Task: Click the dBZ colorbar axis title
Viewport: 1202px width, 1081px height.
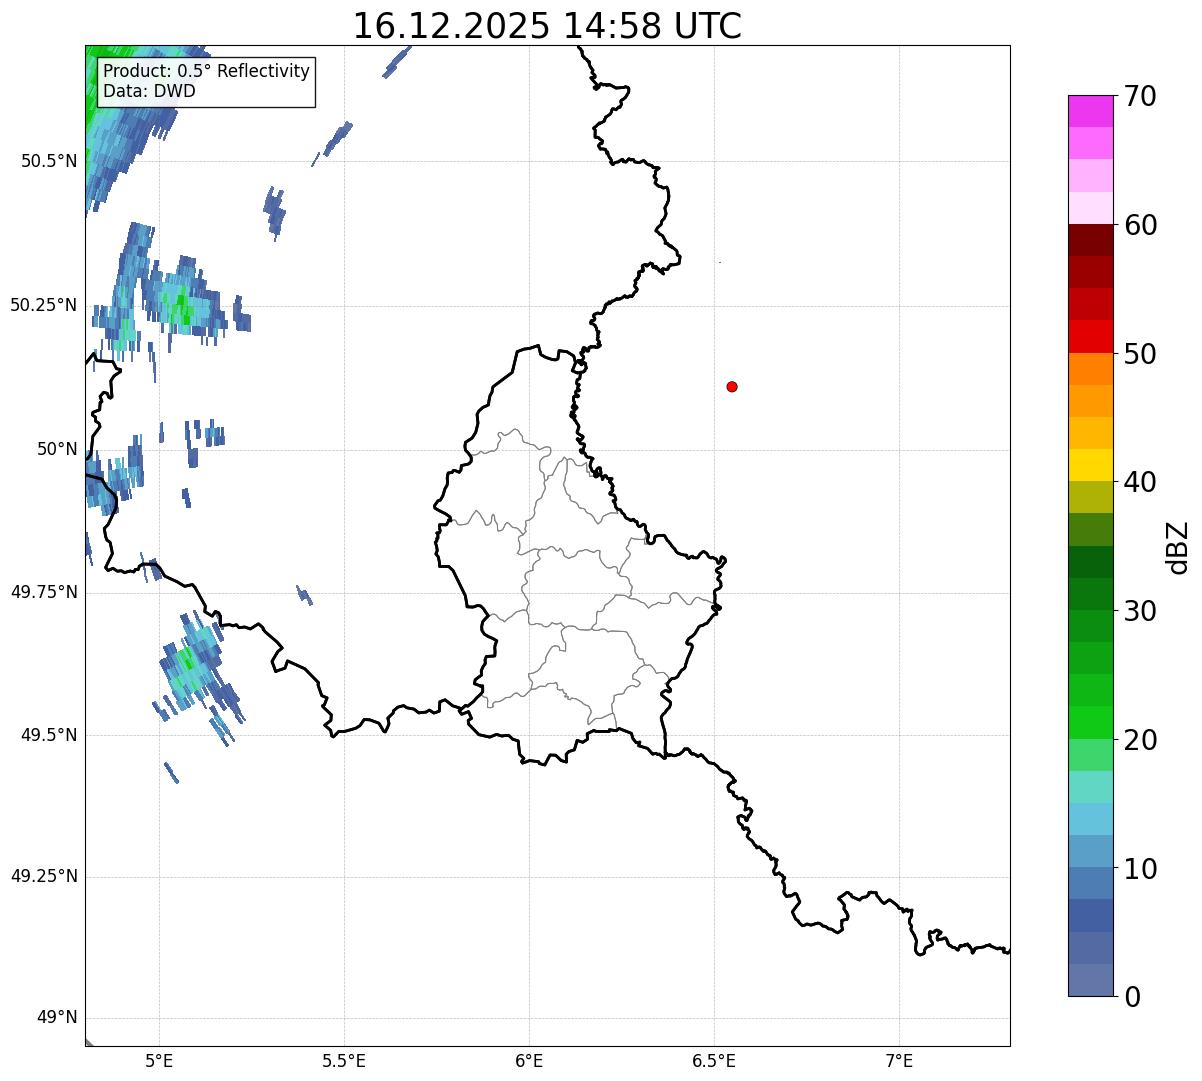Action: point(1178,547)
